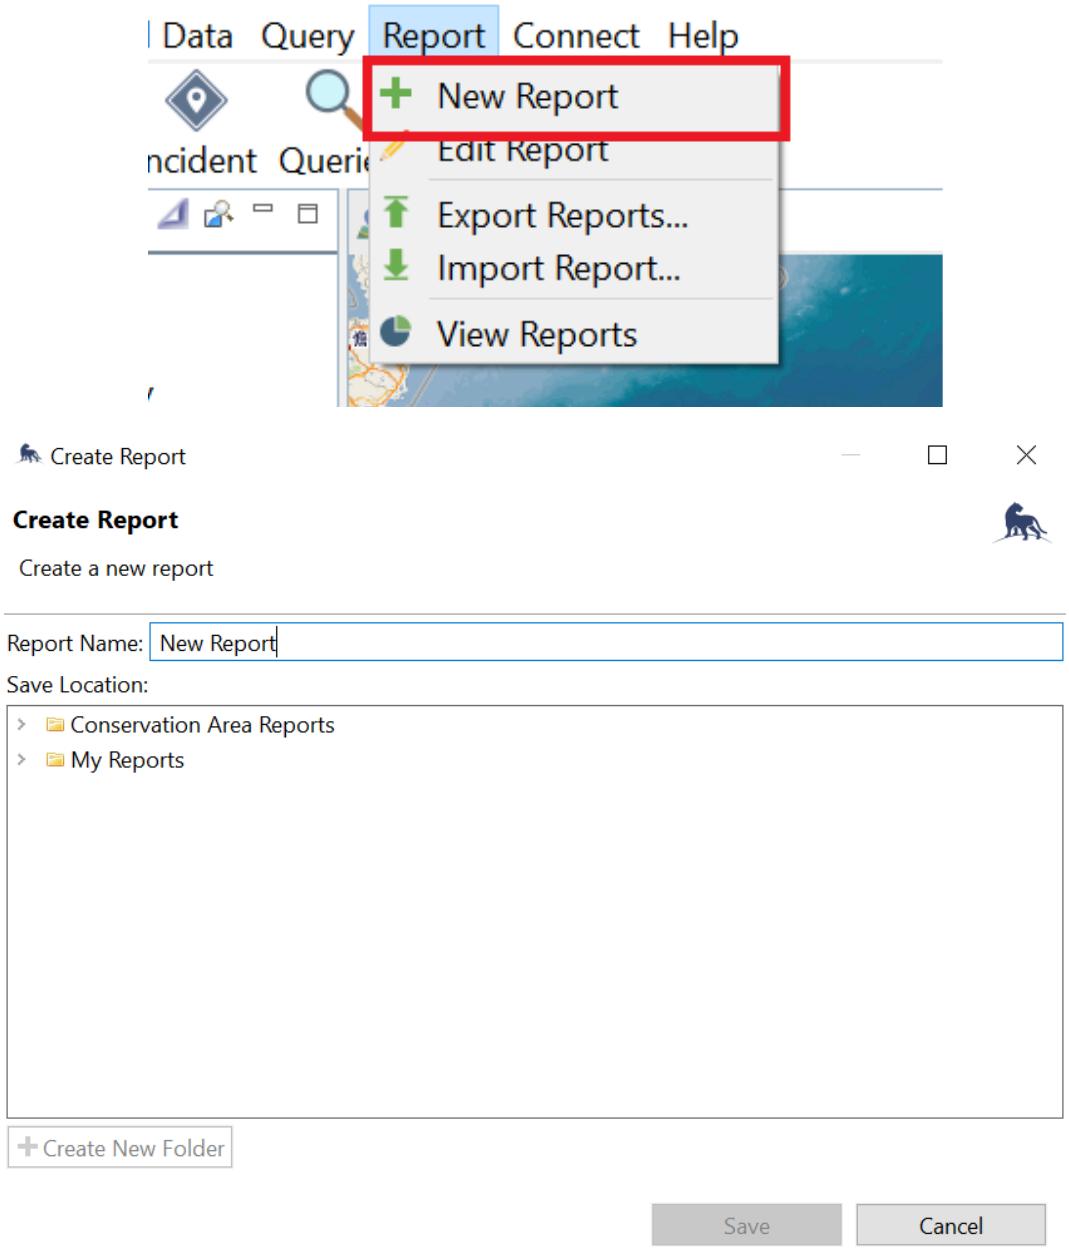Image resolution: width=1069 pixels, height=1251 pixels.
Task: Select View Reports menu entry
Action: (575, 334)
